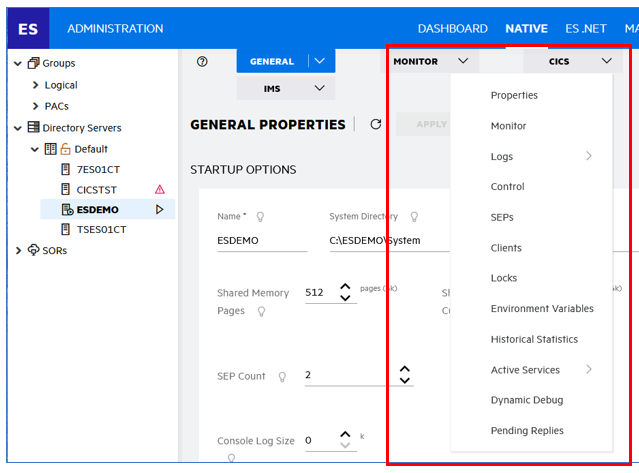Select Monitor from the dropdown list
639x473 pixels.
[x=508, y=126]
